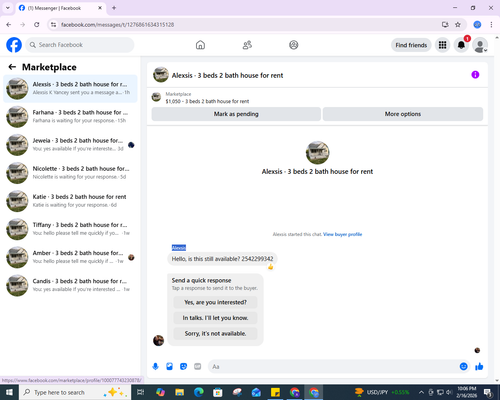
Task: Open a new browser tab
Action: [114, 8]
